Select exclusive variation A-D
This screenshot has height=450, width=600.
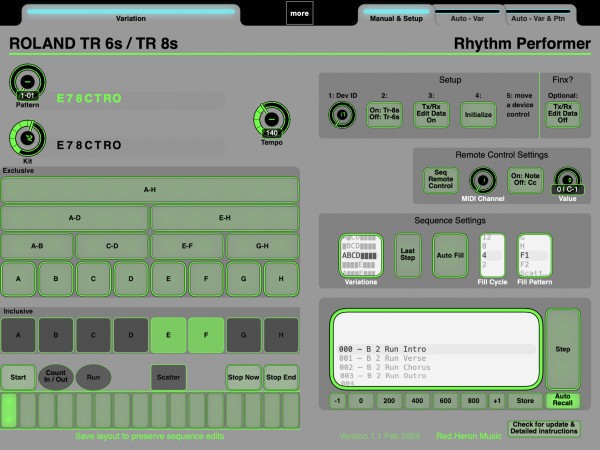(75, 218)
